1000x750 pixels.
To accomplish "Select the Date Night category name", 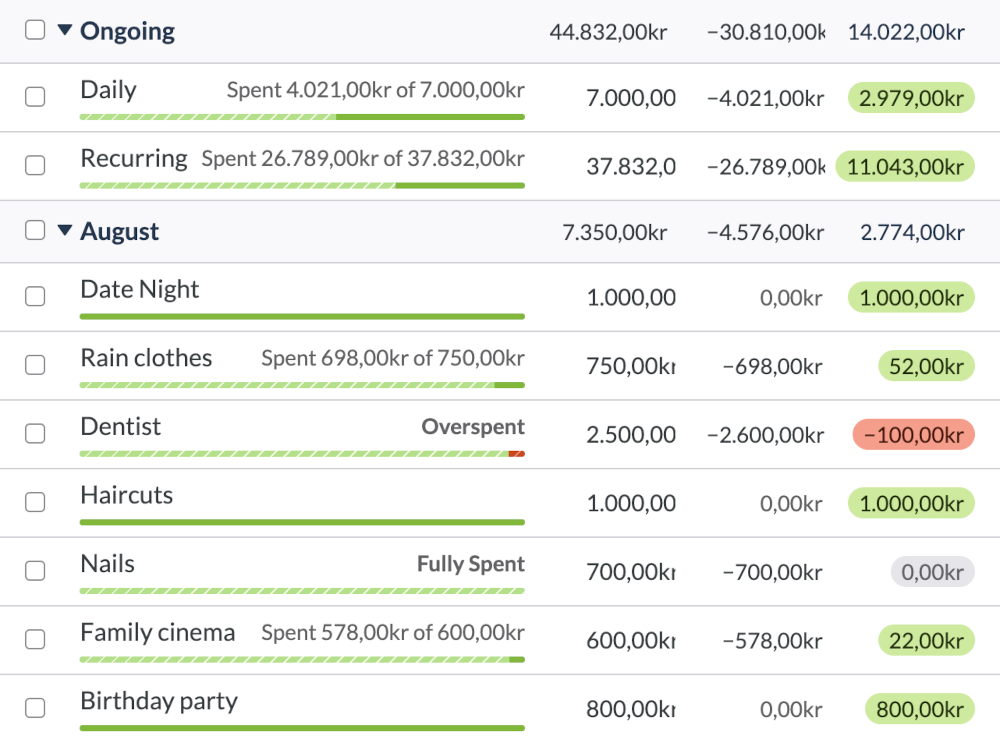I will click(139, 289).
